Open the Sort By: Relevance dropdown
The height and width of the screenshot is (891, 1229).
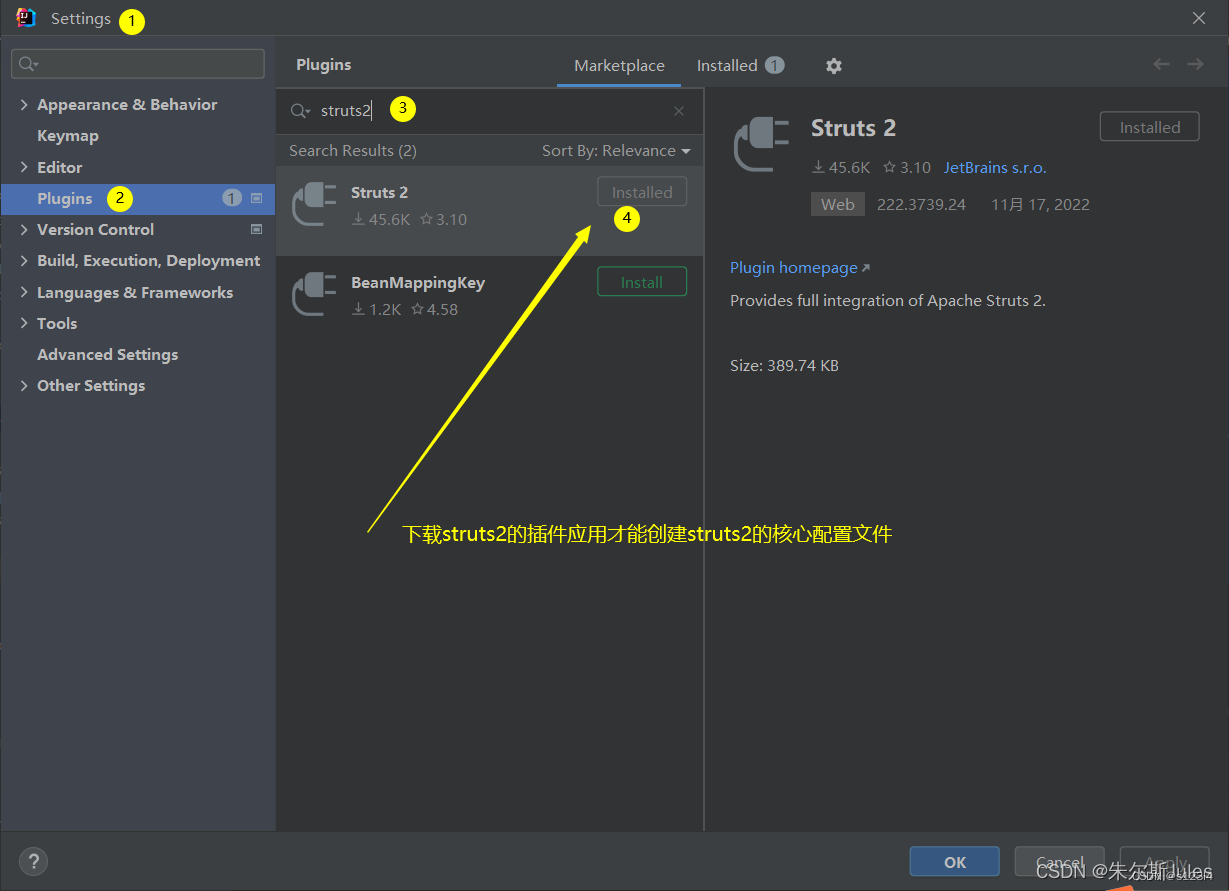(x=616, y=151)
